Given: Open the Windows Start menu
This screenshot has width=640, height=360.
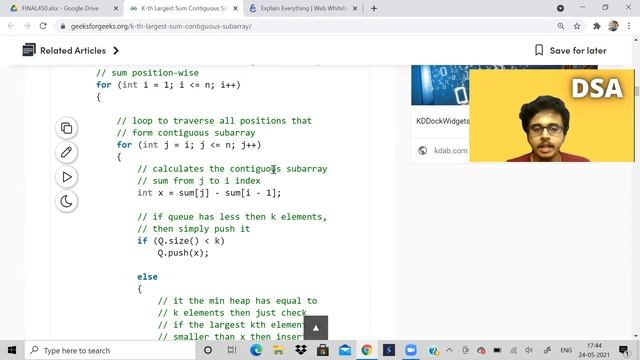Looking at the screenshot, I should click(x=12, y=350).
